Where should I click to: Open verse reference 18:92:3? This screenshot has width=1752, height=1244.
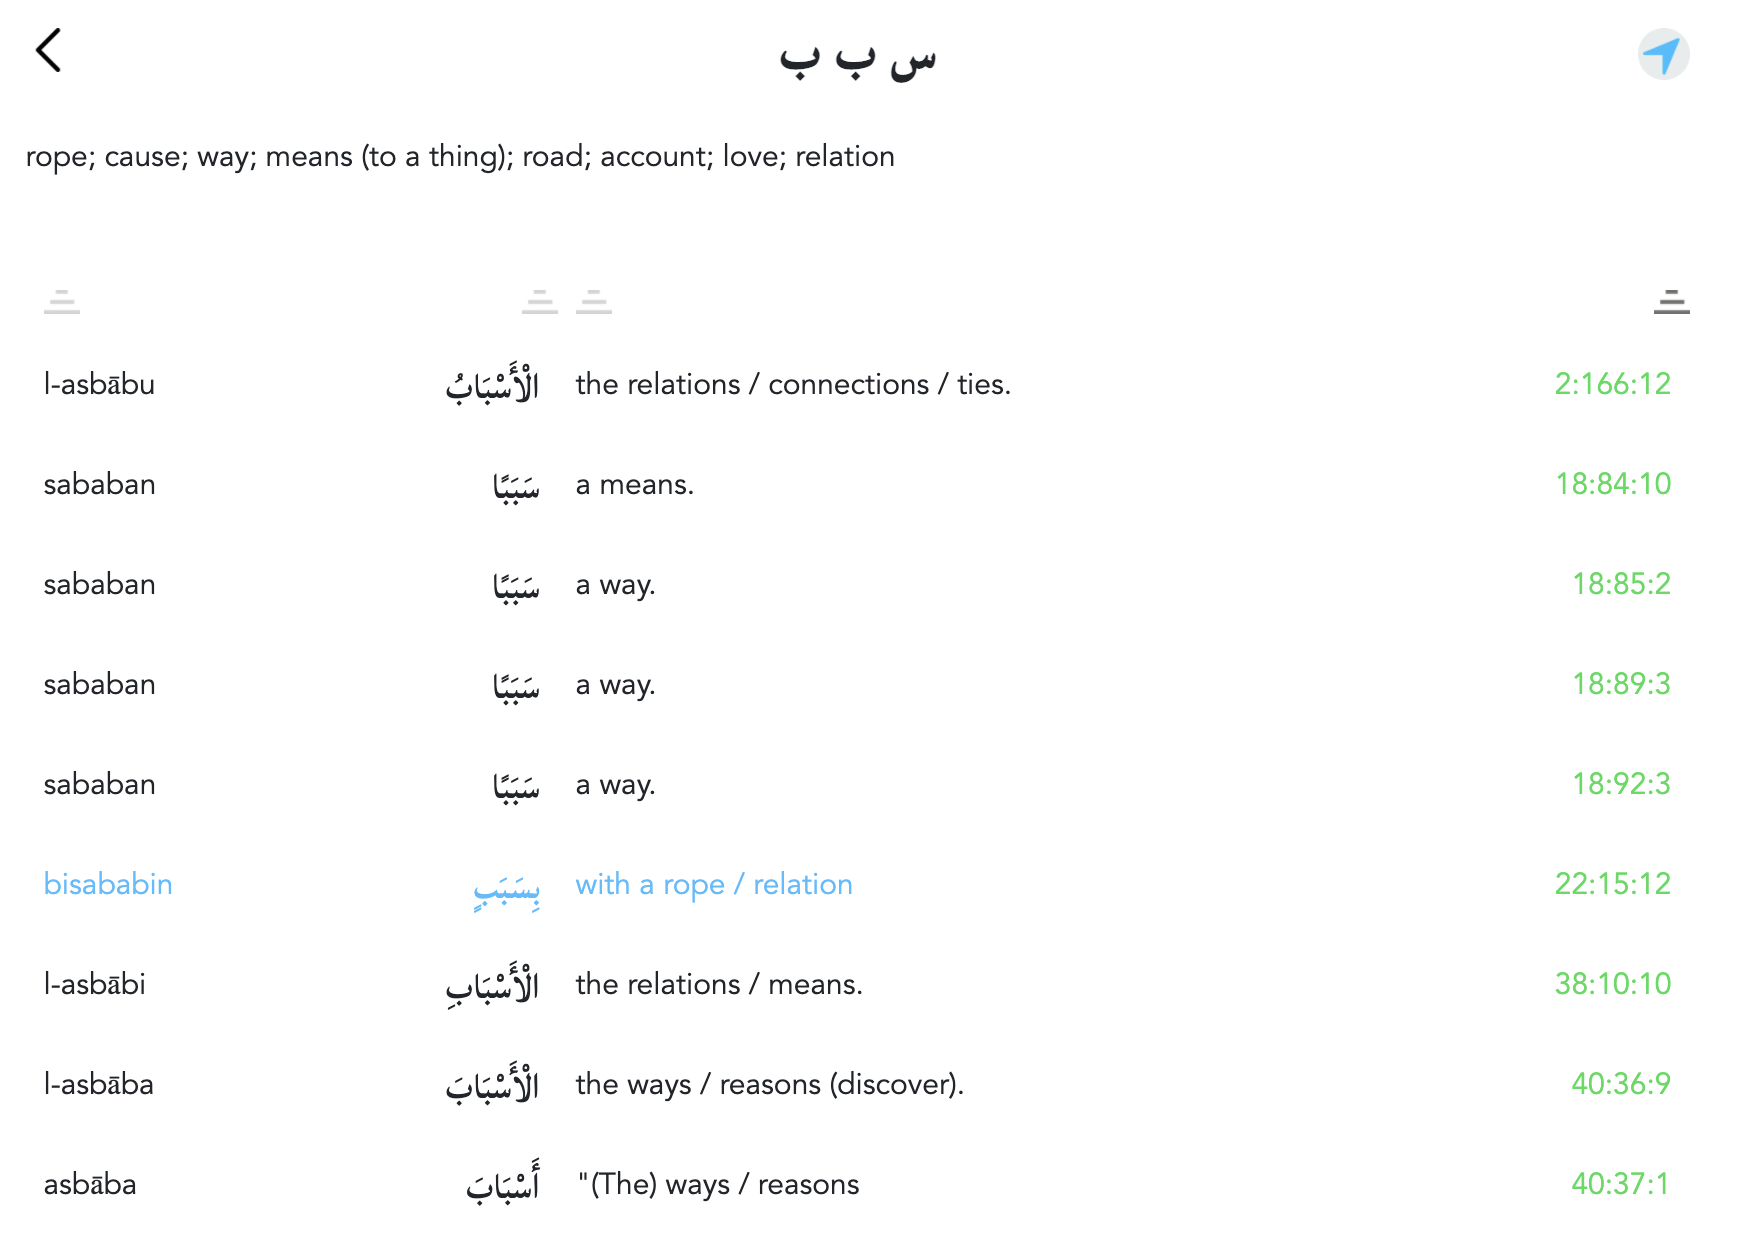click(x=1621, y=784)
